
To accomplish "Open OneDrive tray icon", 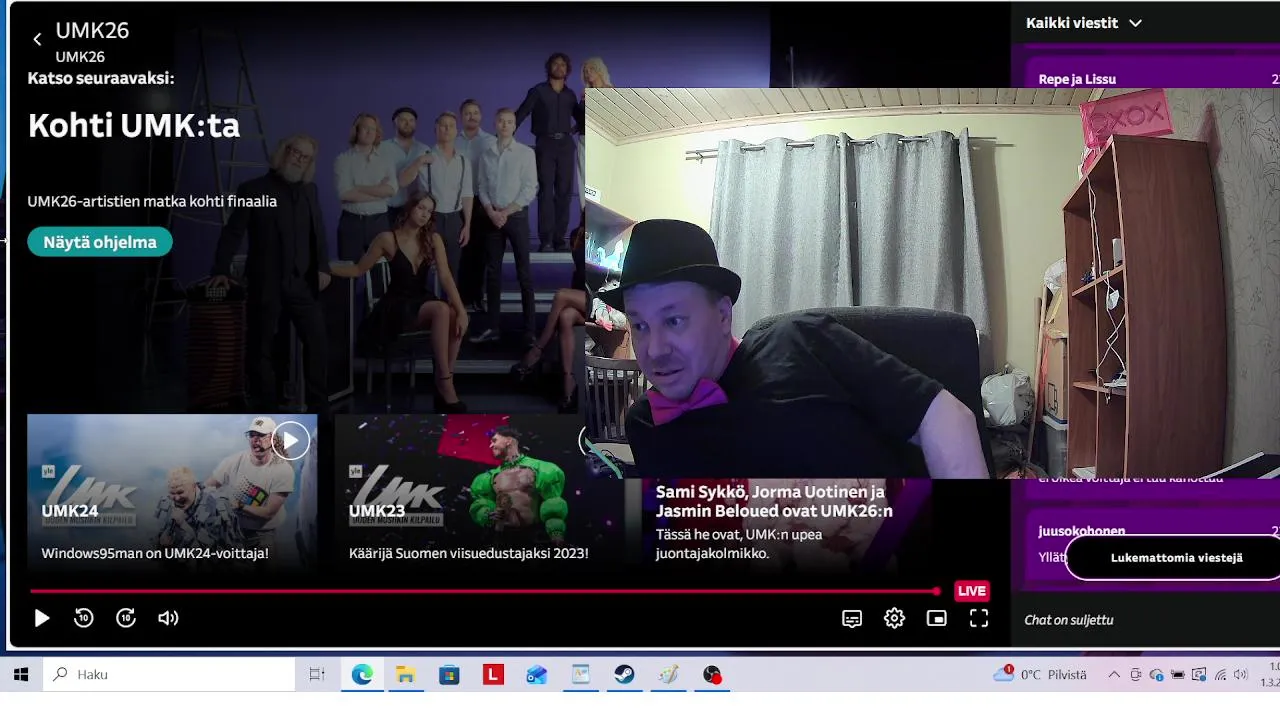I will click(1157, 675).
